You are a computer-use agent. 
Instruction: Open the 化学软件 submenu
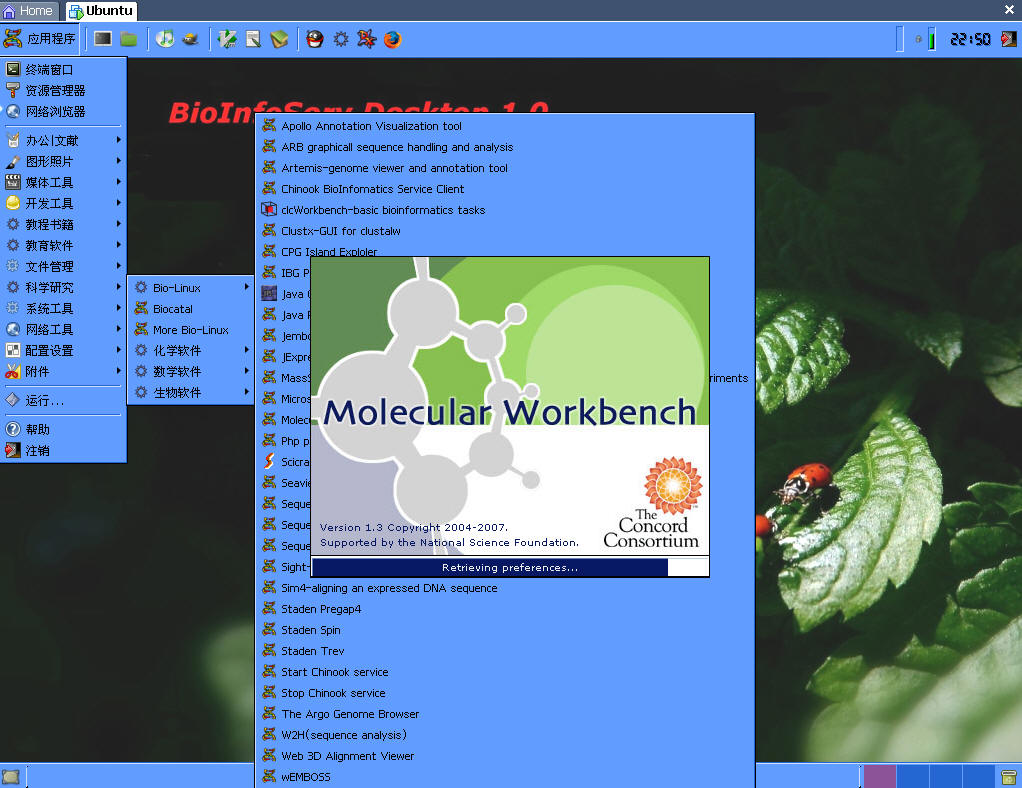(191, 351)
